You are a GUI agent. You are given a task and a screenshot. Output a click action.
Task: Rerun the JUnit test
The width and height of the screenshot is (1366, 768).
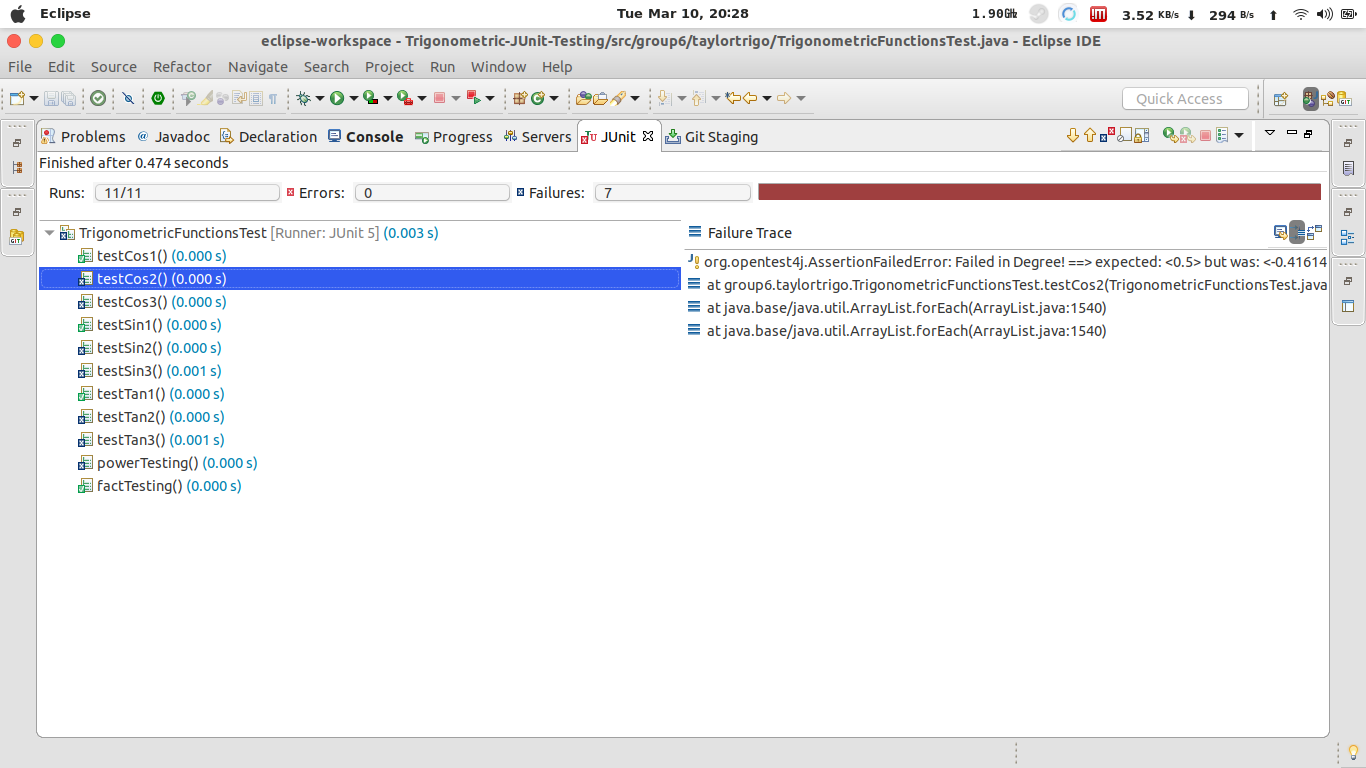[1170, 135]
